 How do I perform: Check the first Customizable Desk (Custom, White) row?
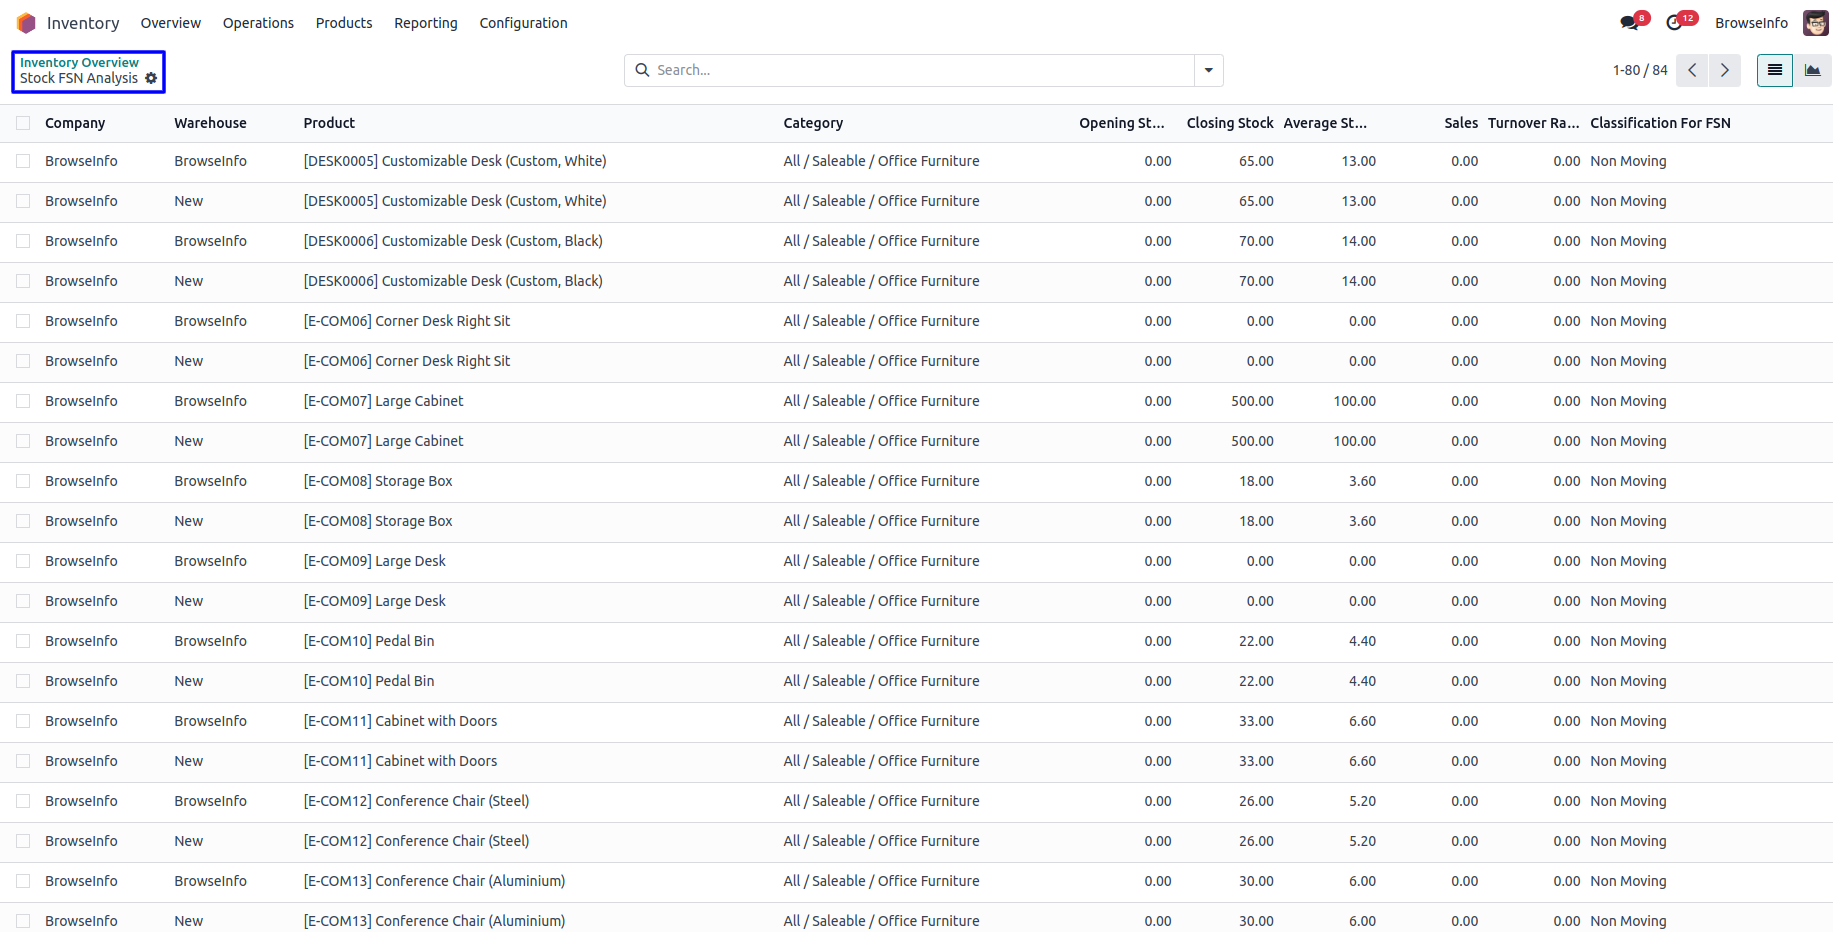click(x=23, y=161)
